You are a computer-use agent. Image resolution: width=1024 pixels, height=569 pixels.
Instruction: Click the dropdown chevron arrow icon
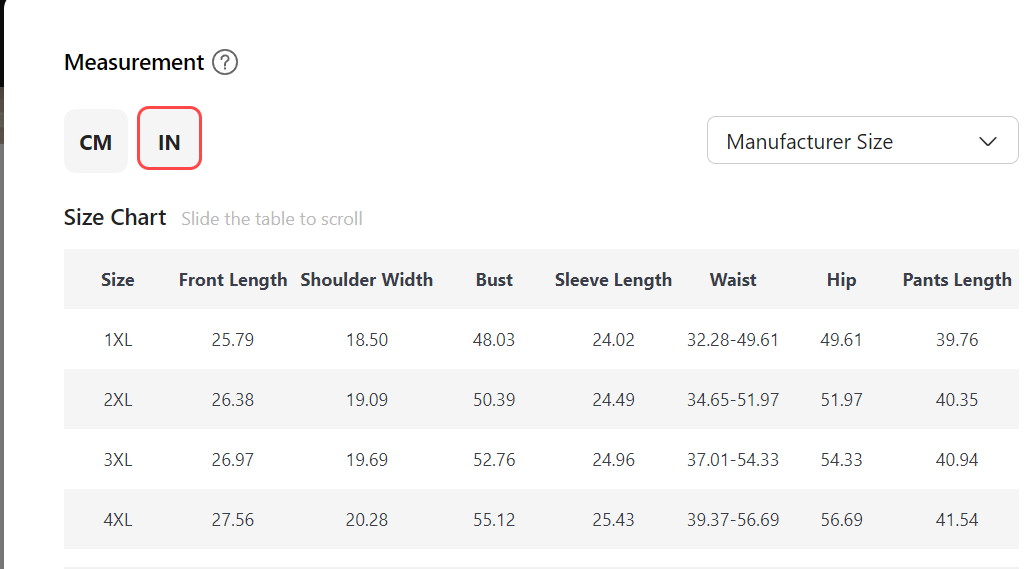(987, 141)
